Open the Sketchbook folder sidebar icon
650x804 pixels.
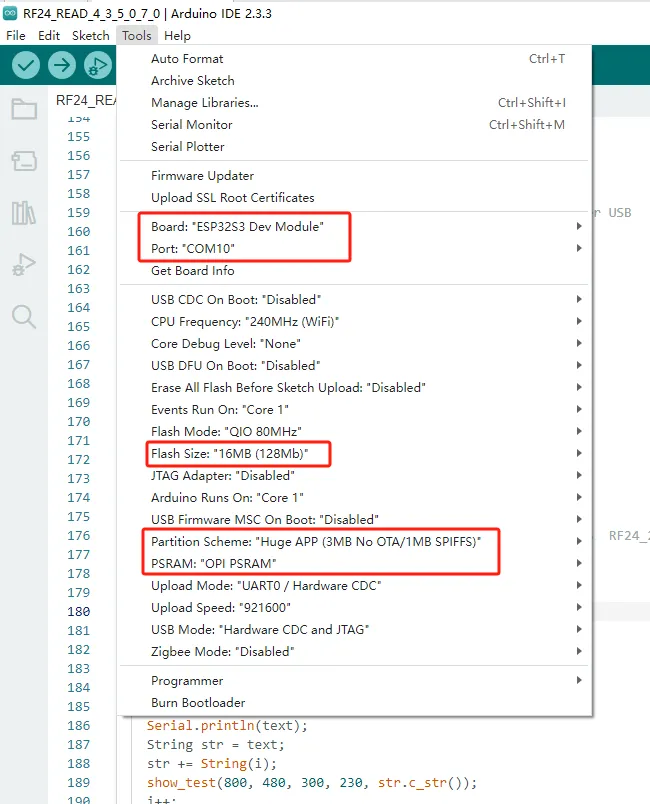(24, 109)
